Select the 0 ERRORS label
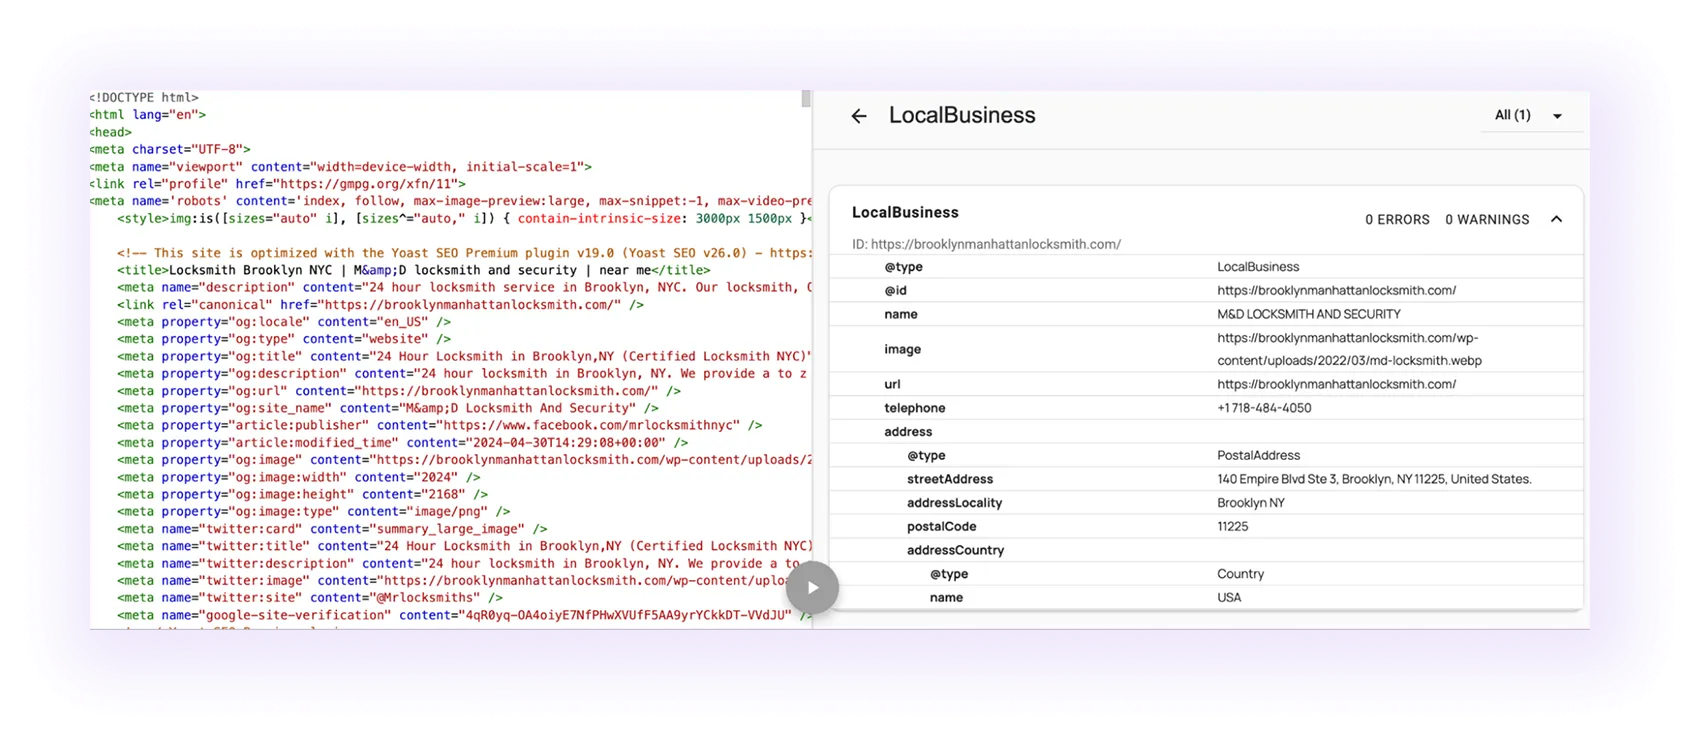 (1397, 220)
